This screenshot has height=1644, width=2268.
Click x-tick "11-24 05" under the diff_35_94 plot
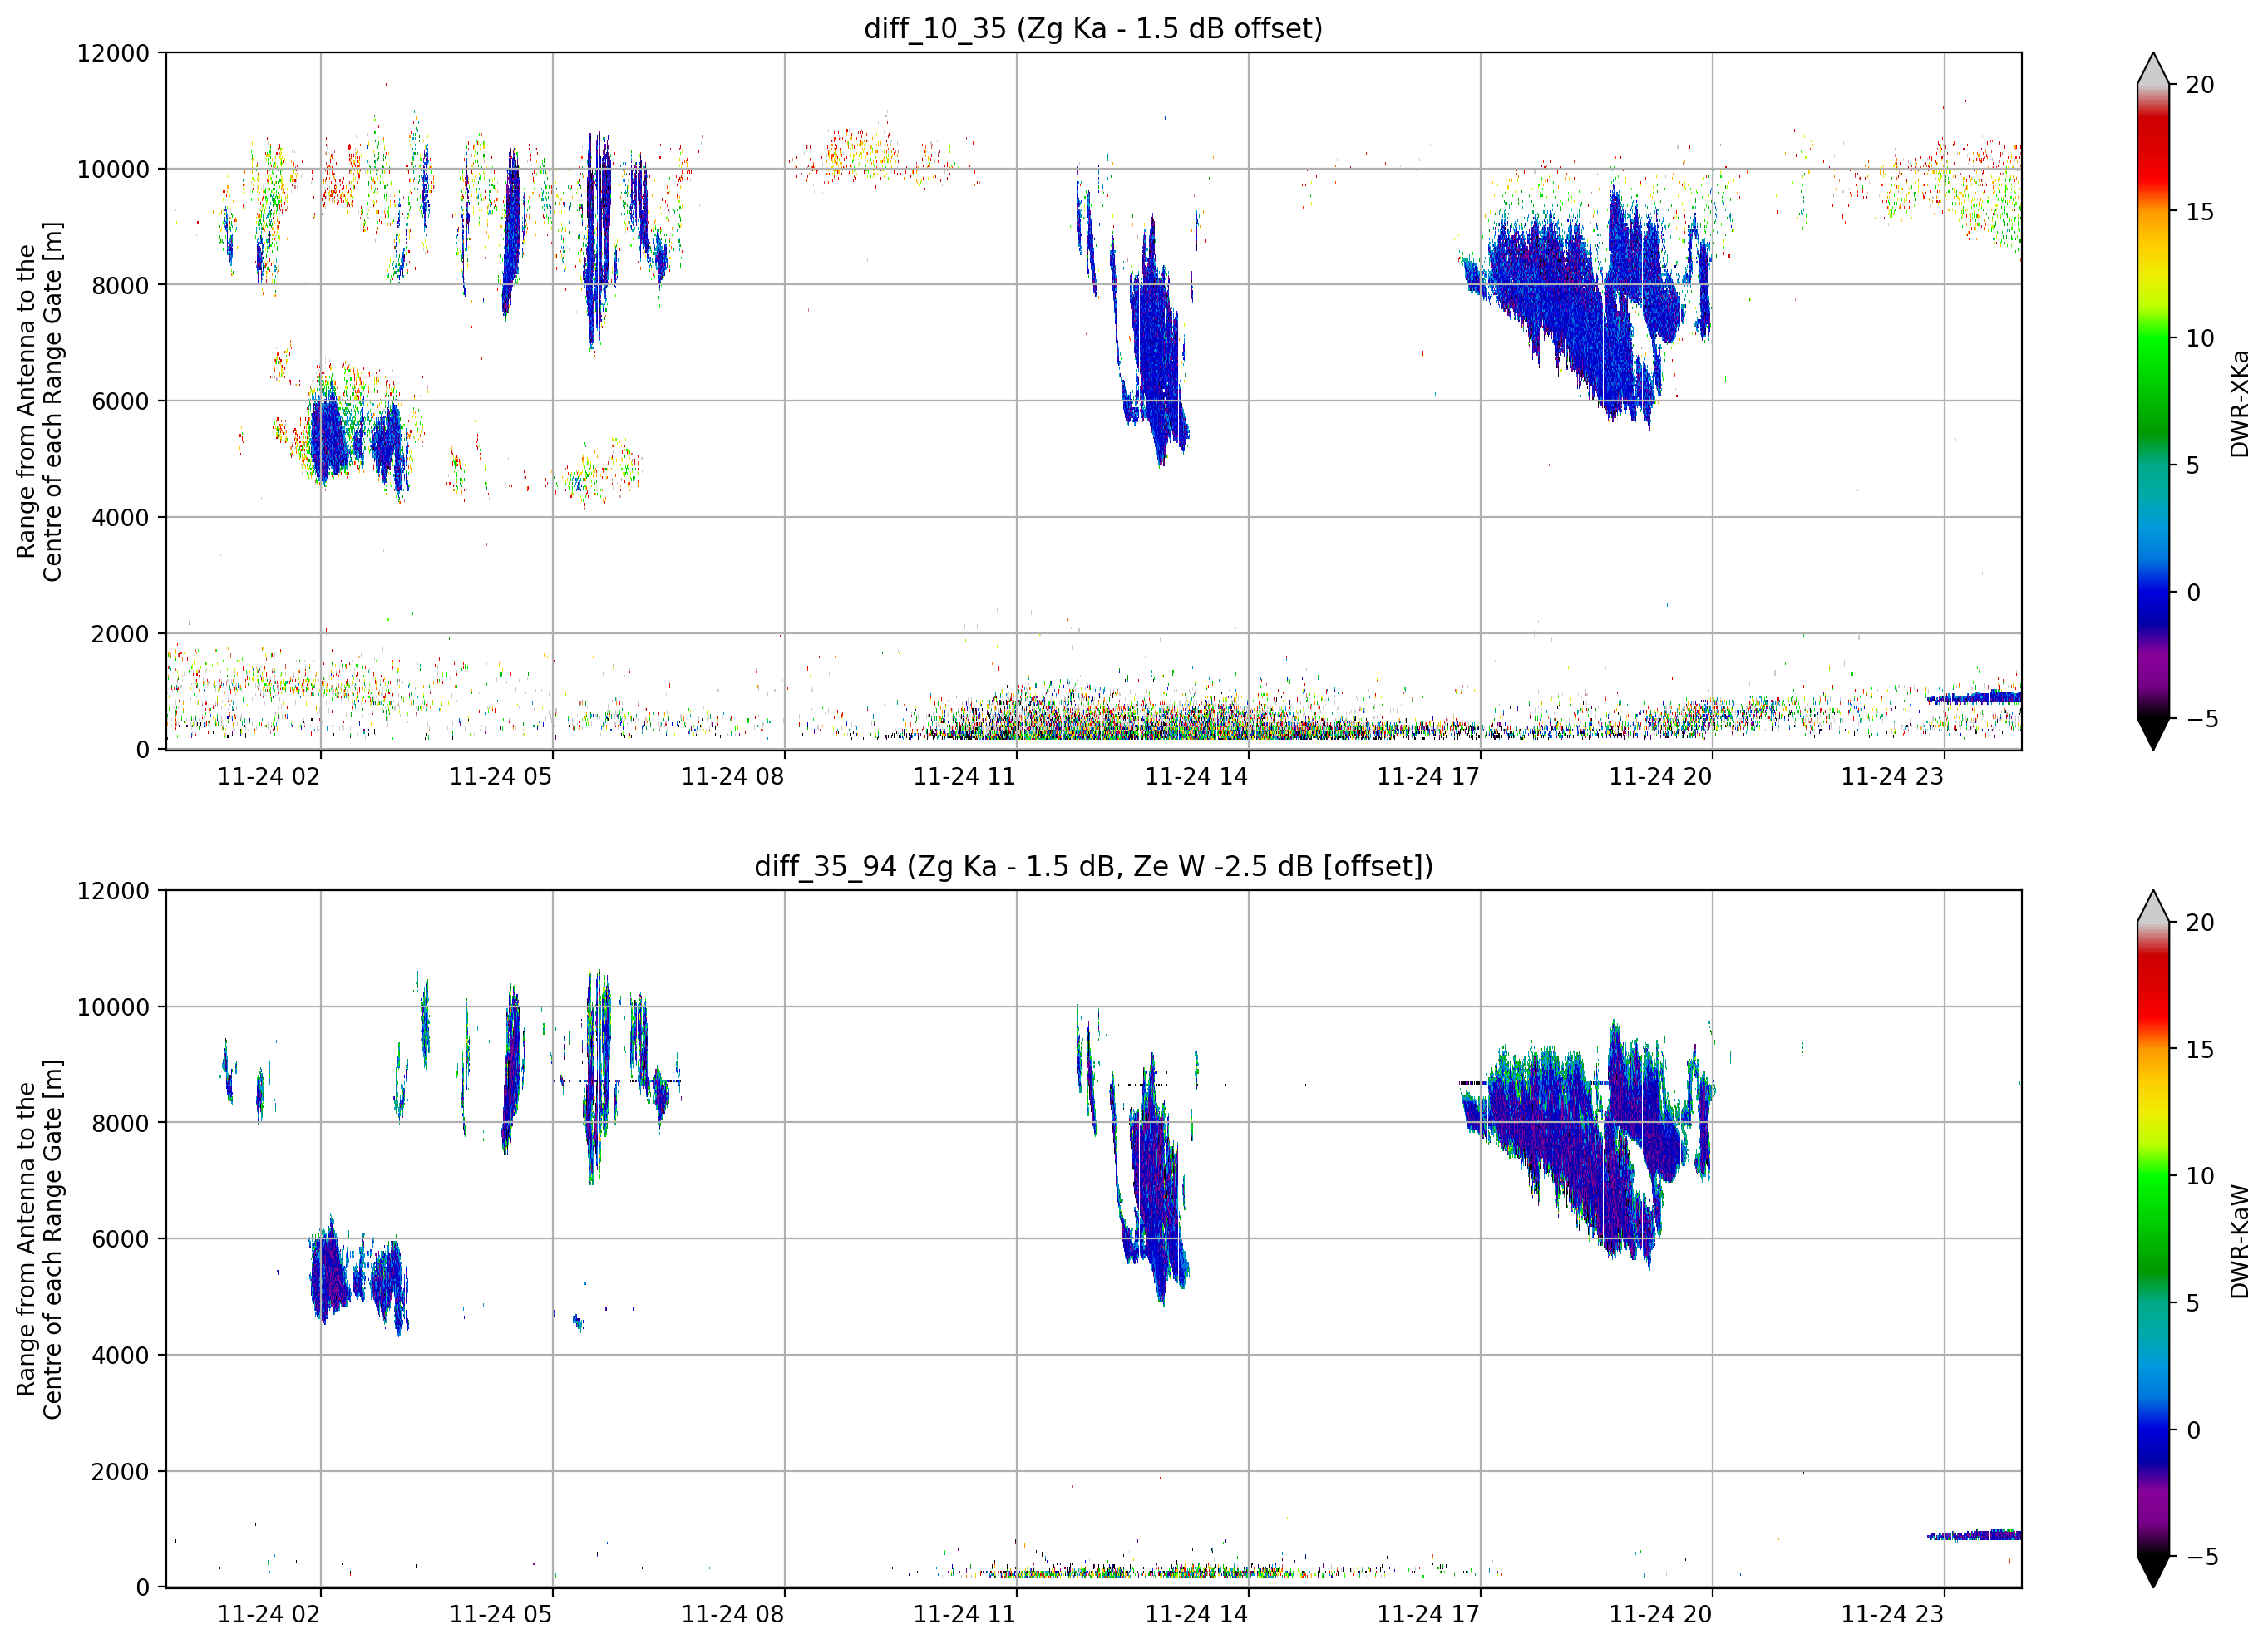click(x=501, y=1615)
